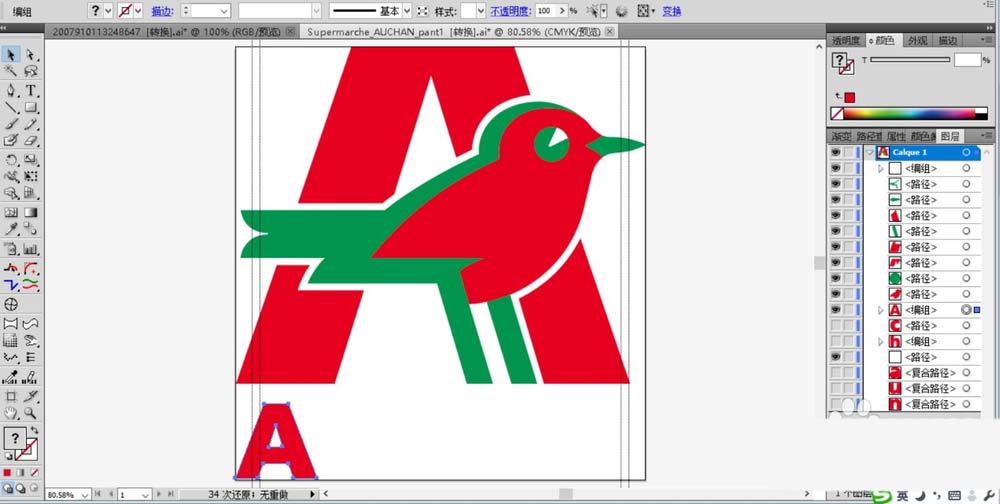Choose the Free Transform tool

point(31,176)
